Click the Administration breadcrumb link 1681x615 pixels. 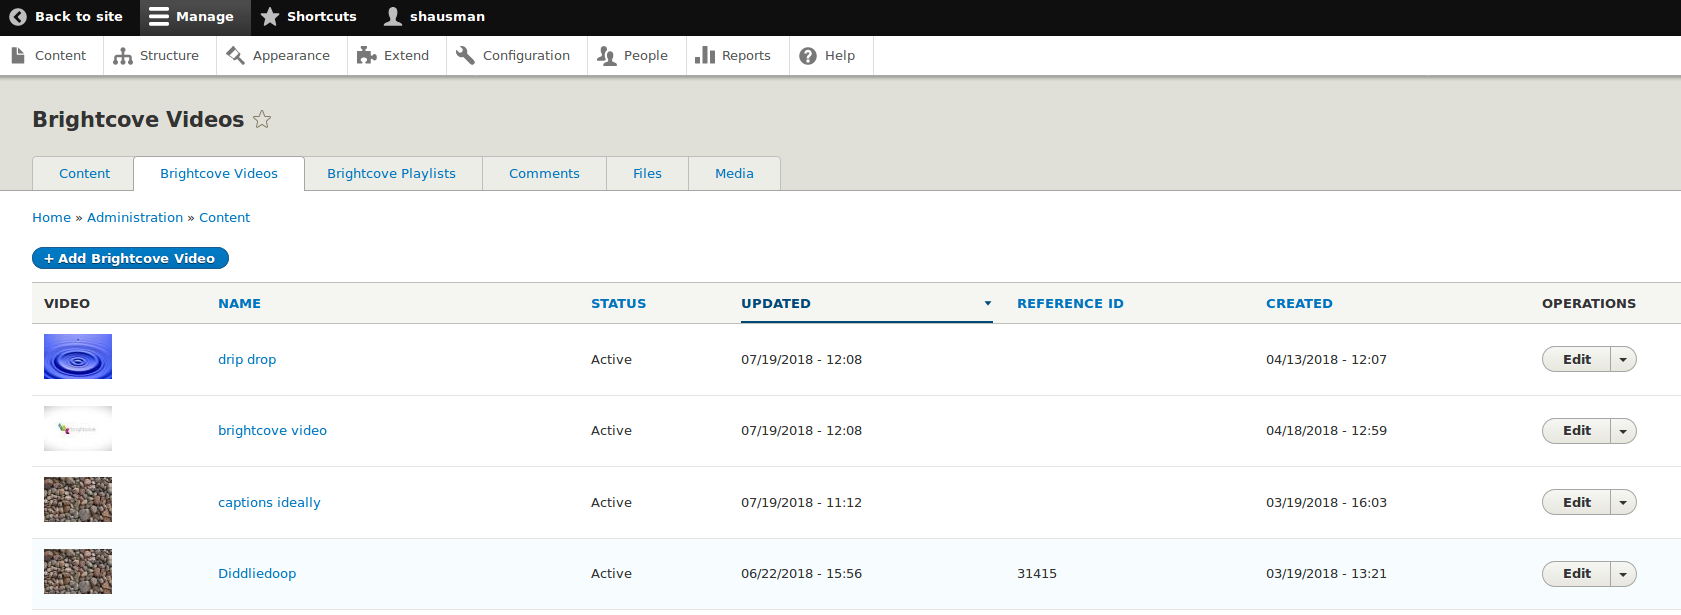135,218
